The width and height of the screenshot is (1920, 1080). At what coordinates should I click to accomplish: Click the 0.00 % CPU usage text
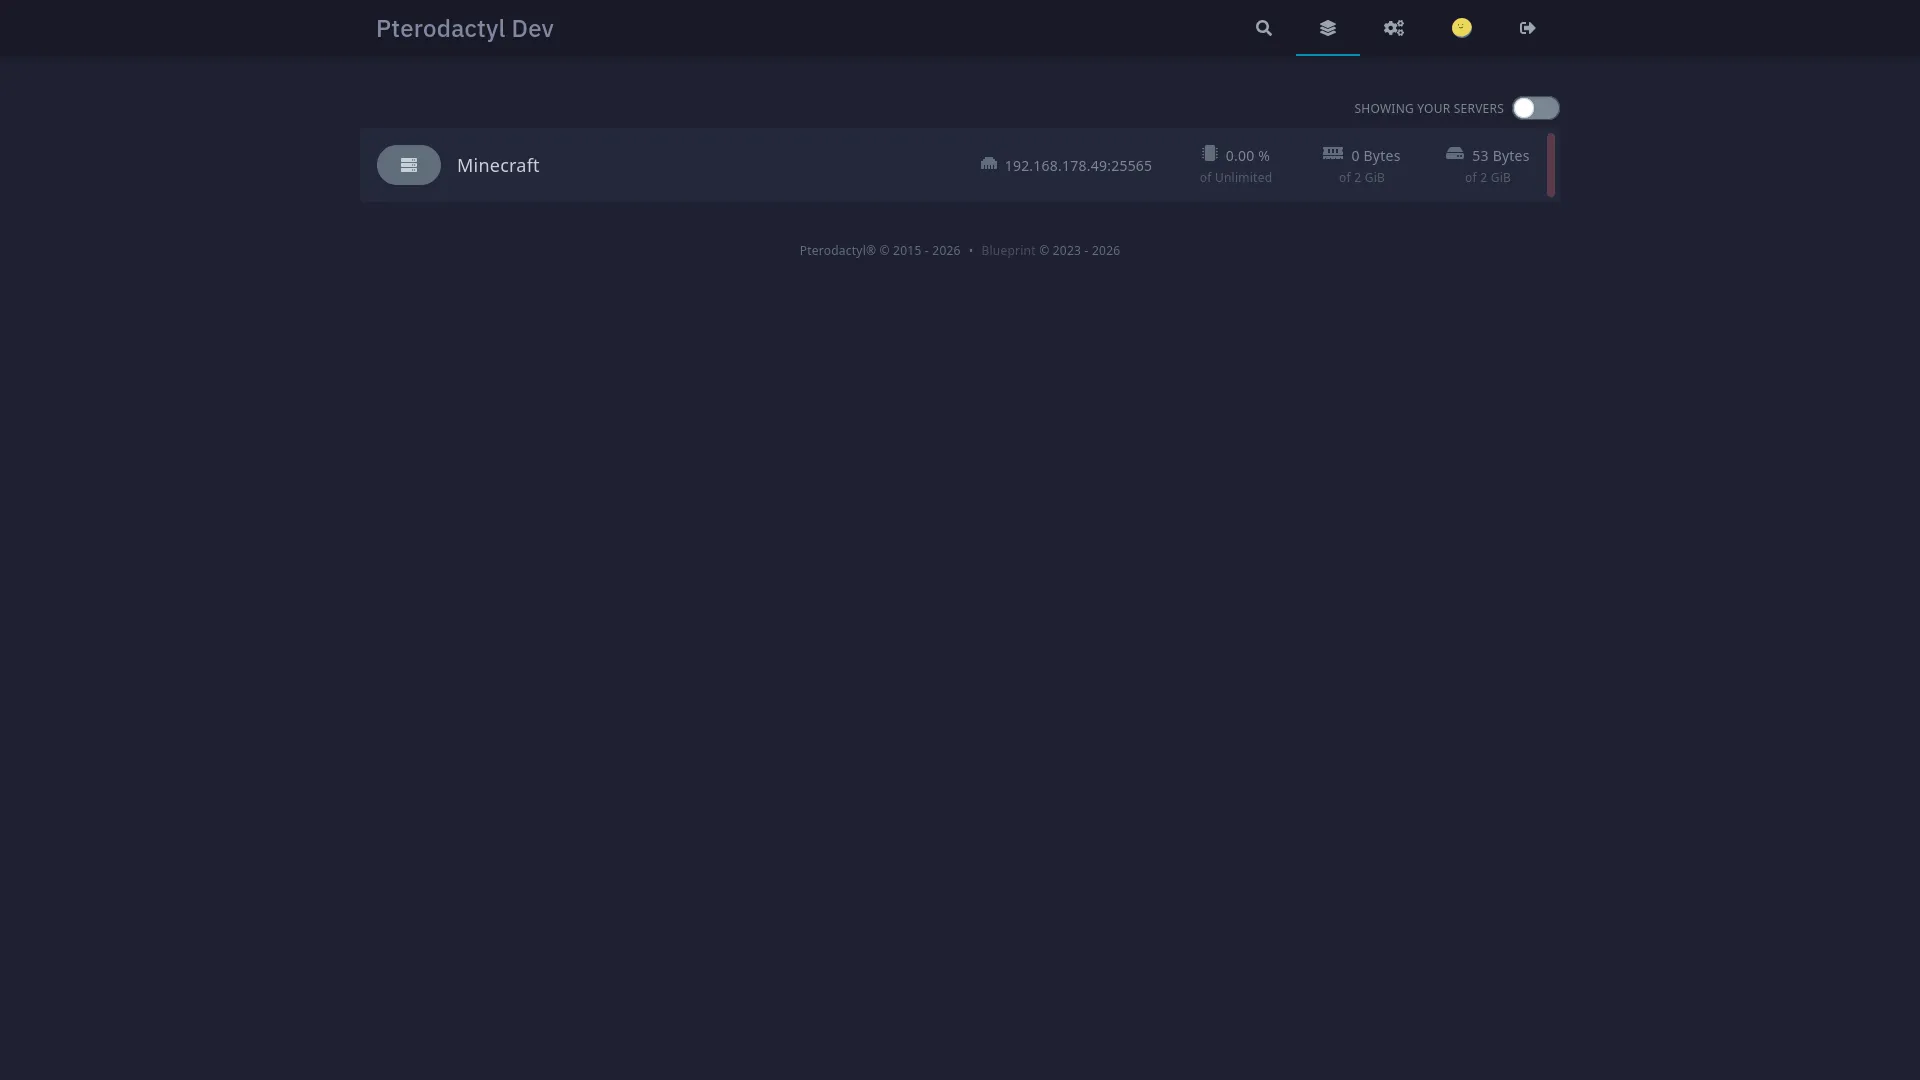1247,156
